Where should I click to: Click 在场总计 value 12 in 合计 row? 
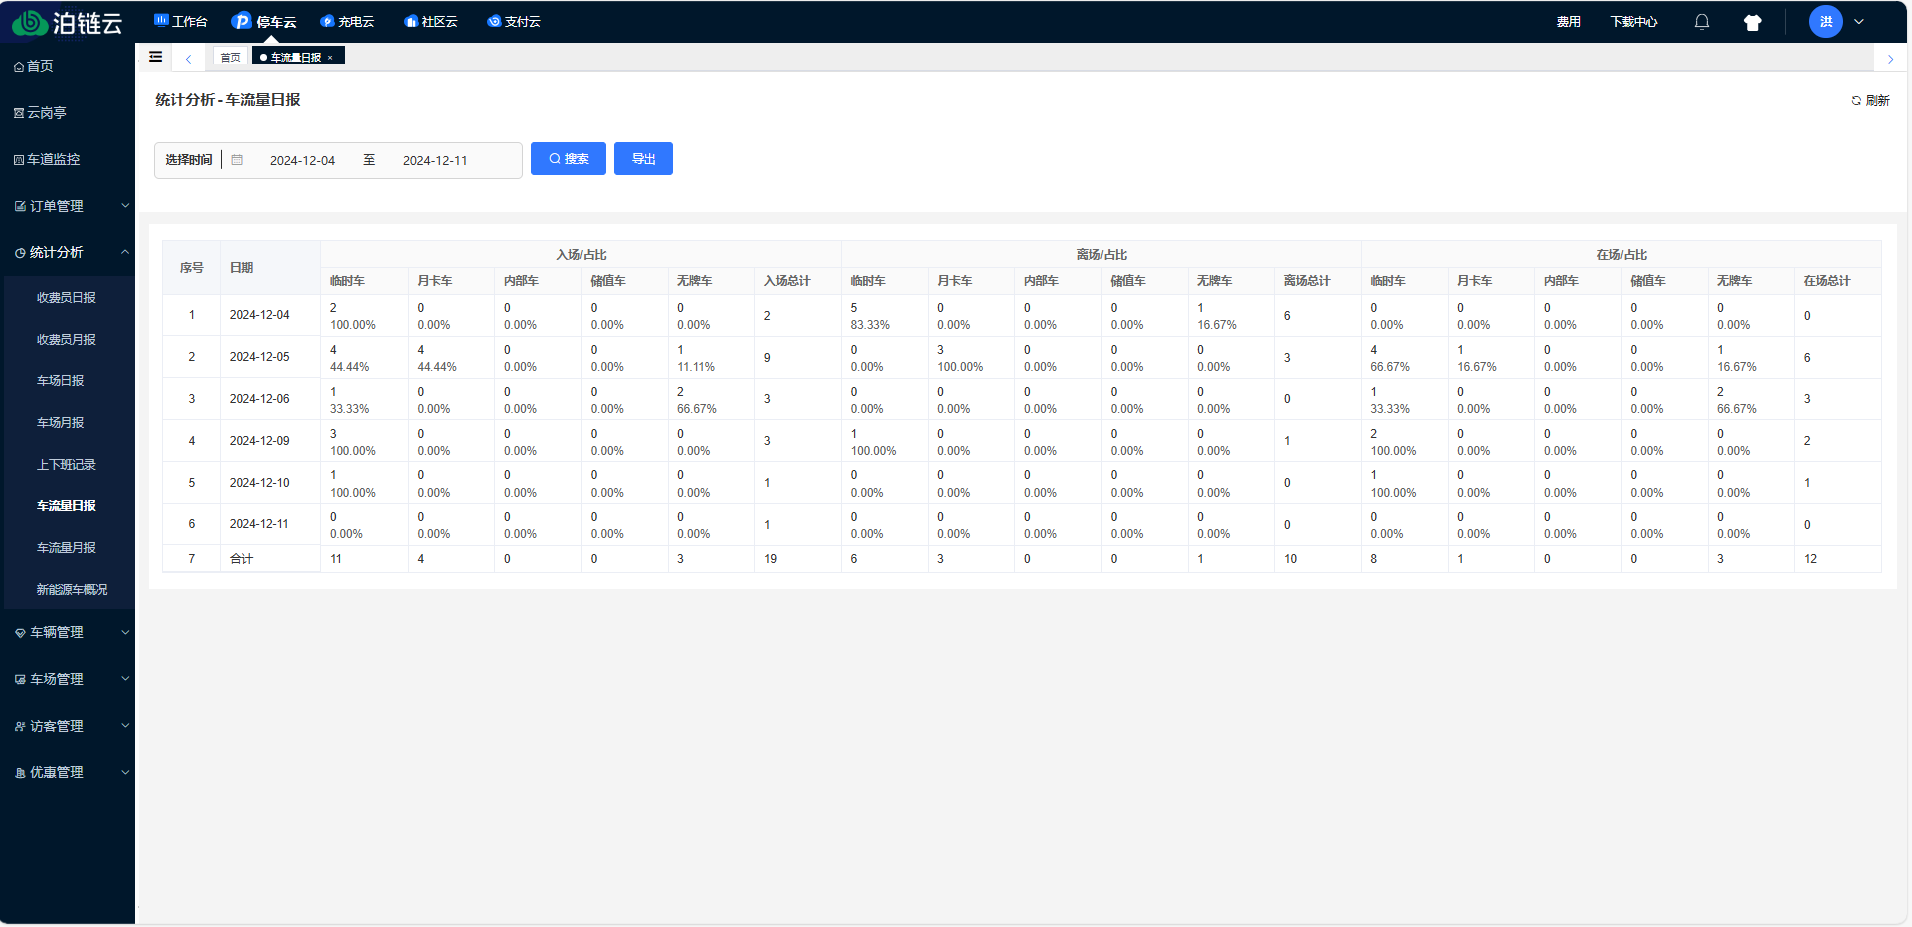[1811, 559]
